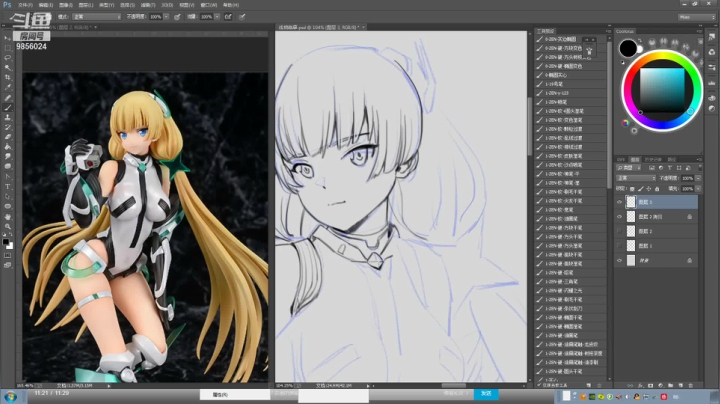Open layer blend mode dropdown
The height and width of the screenshot is (404, 720).
636,178
